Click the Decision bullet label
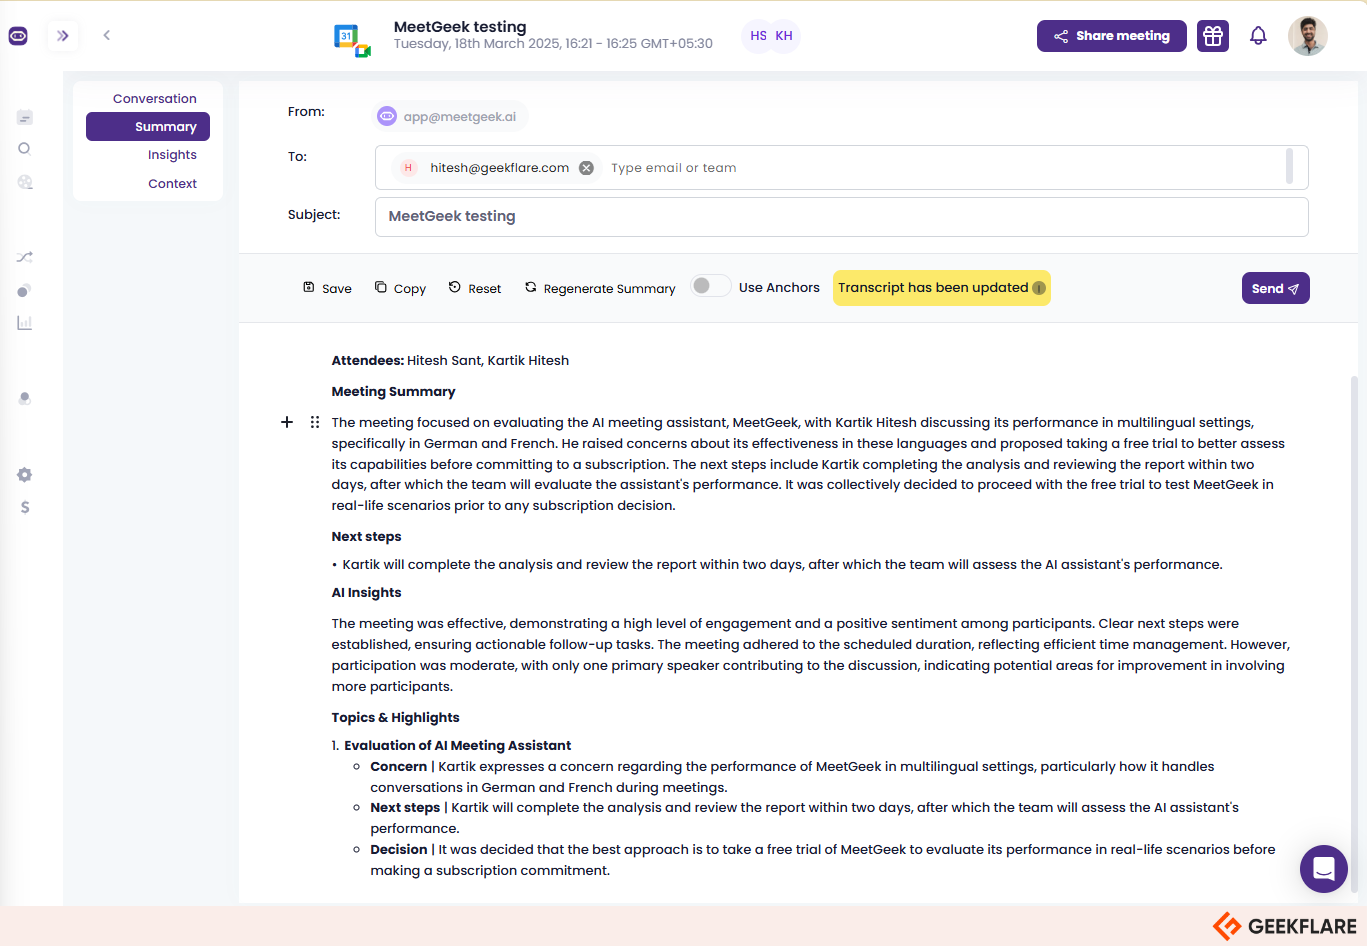1367x946 pixels. tap(398, 850)
